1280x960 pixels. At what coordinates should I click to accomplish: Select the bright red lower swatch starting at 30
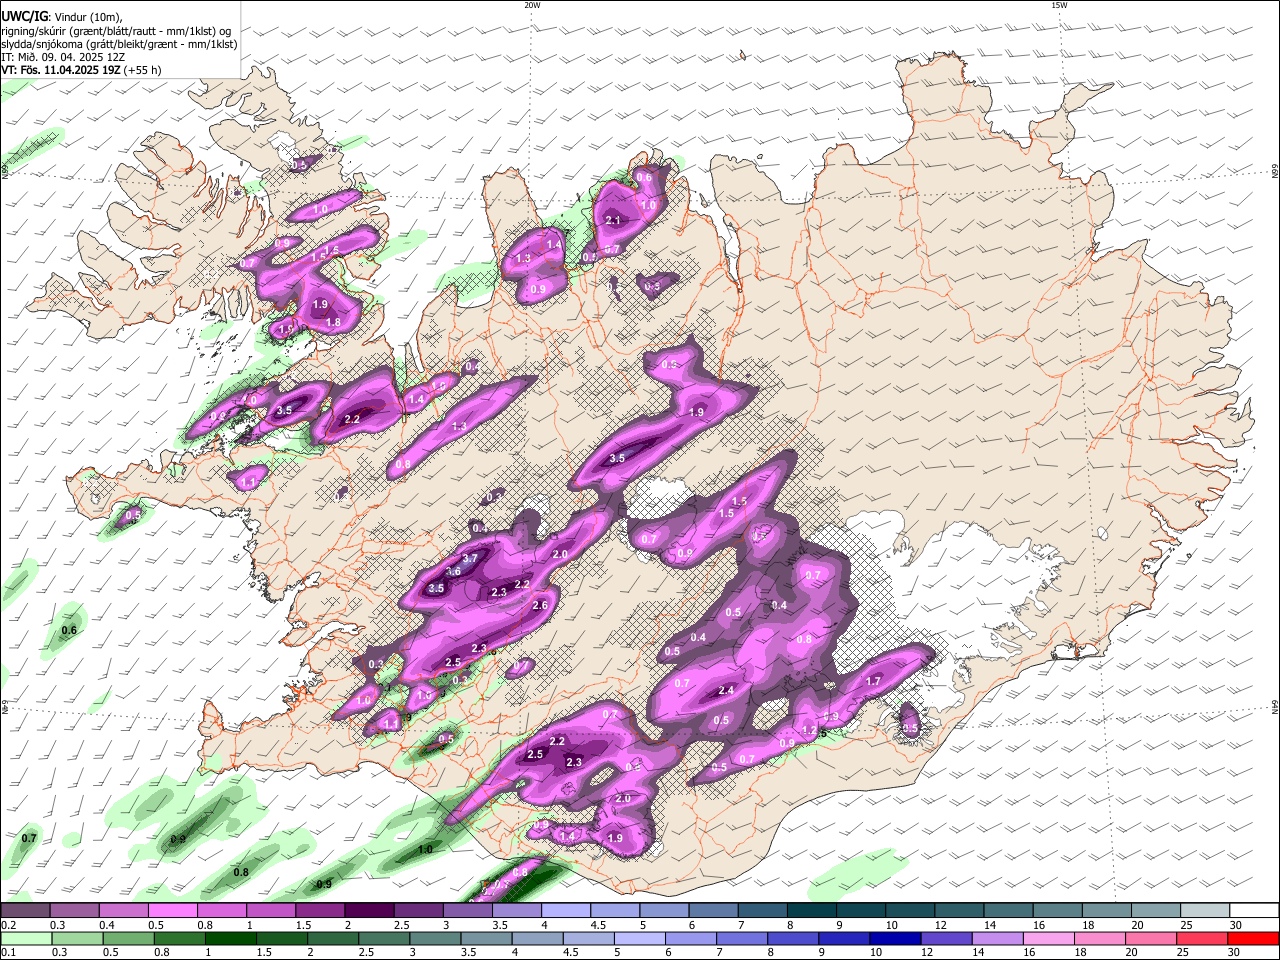point(1253,938)
